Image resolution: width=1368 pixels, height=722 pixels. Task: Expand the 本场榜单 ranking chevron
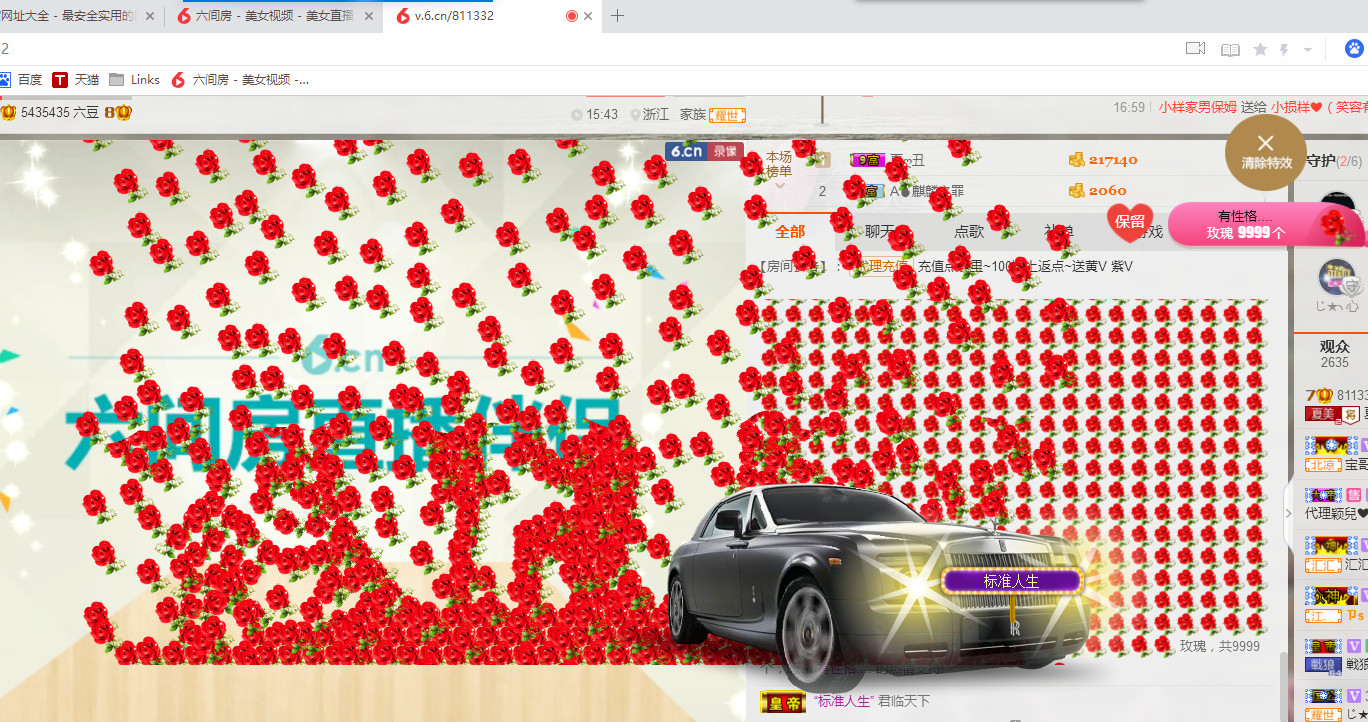click(780, 186)
